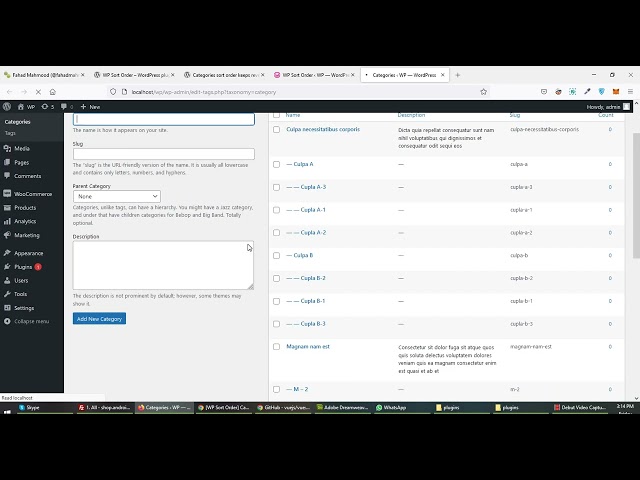Open the Cupla B-1 category link
Viewport: 640px width, 480px height.
tap(313, 301)
